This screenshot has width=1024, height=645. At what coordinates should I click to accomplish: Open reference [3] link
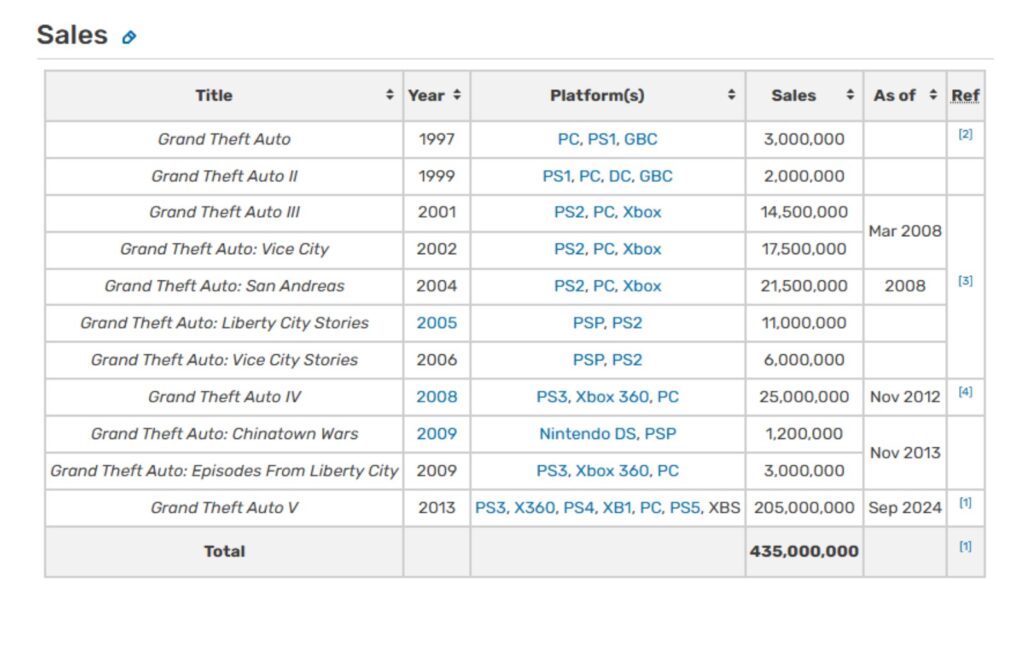point(965,281)
